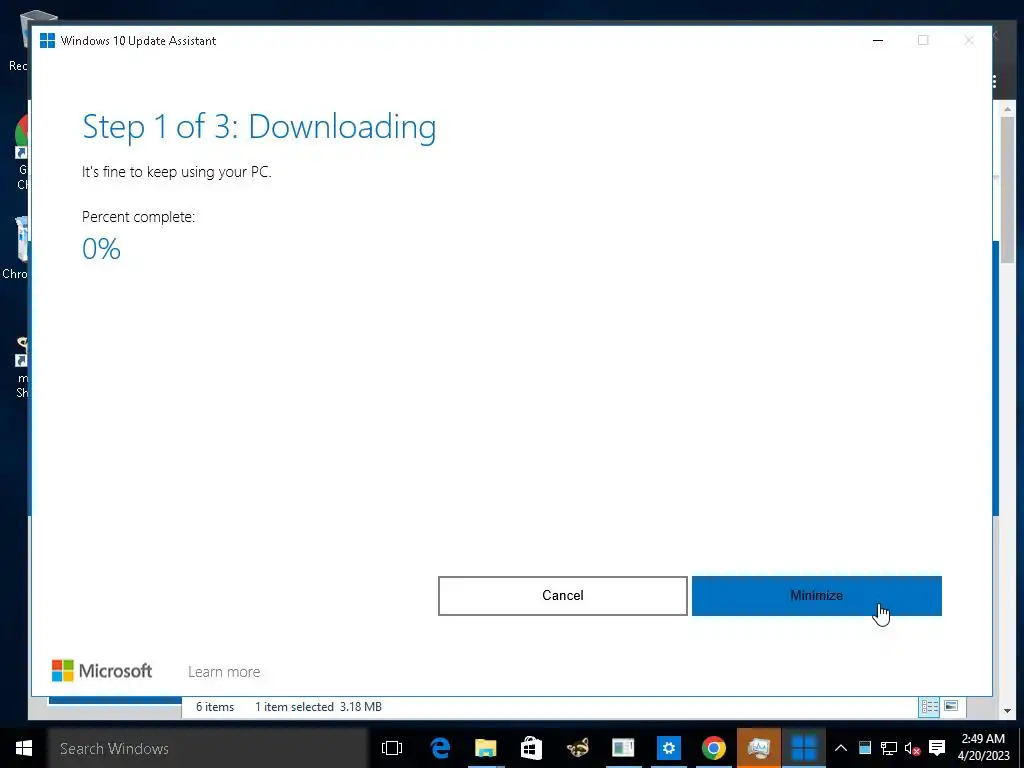
Task: Switch File Explorer to details view
Action: point(929,707)
